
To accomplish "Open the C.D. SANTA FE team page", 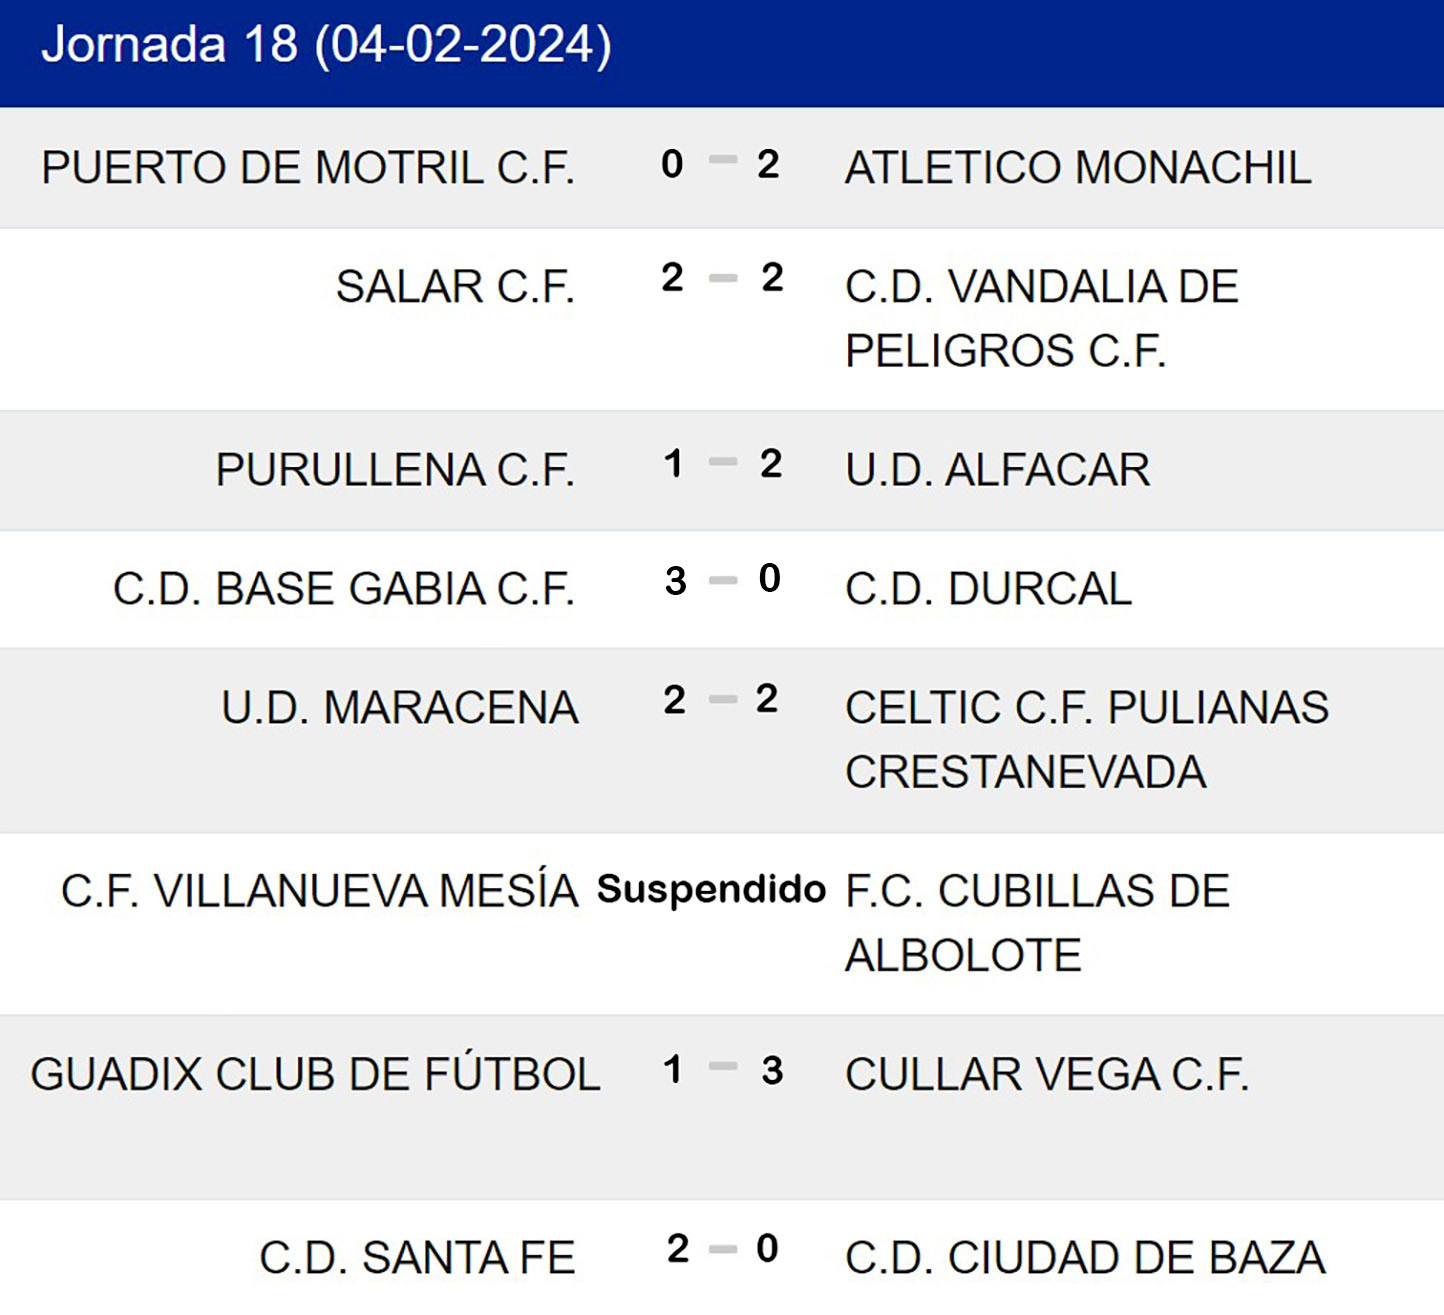I will click(417, 1258).
